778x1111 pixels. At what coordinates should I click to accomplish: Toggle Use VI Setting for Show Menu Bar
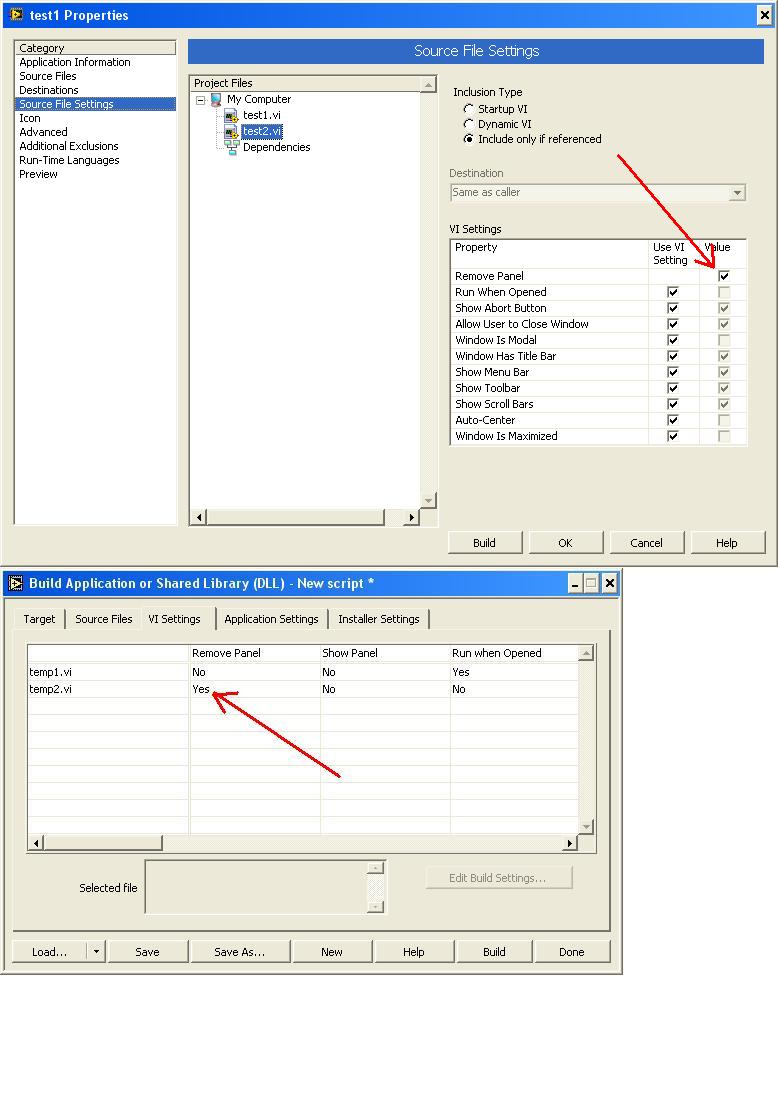pyautogui.click(x=672, y=372)
